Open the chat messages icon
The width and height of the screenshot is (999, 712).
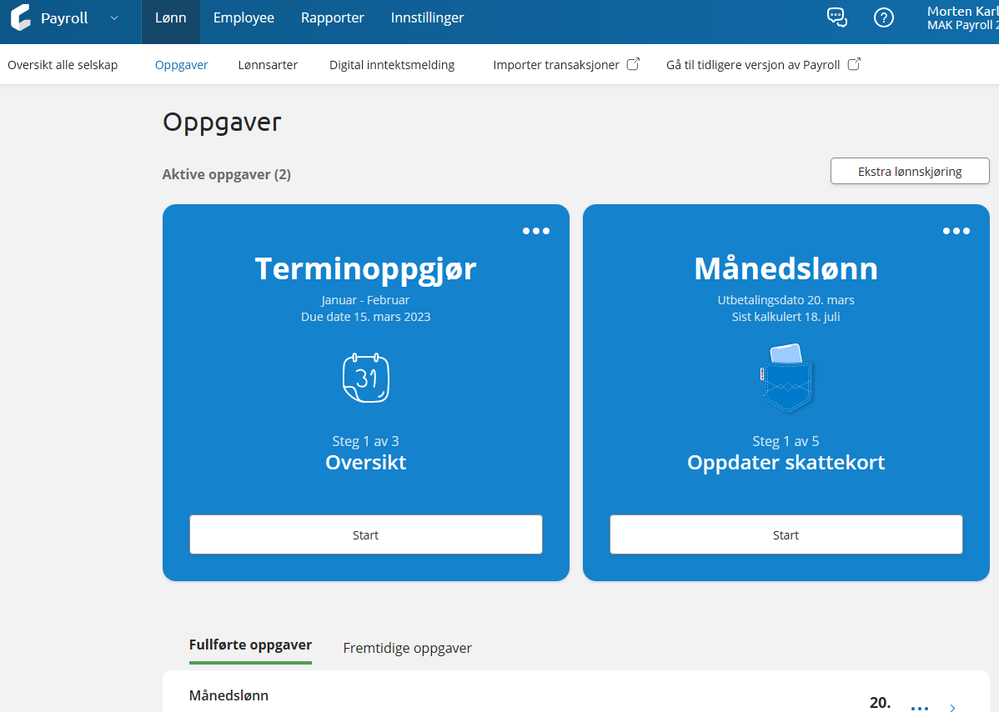pos(837,17)
